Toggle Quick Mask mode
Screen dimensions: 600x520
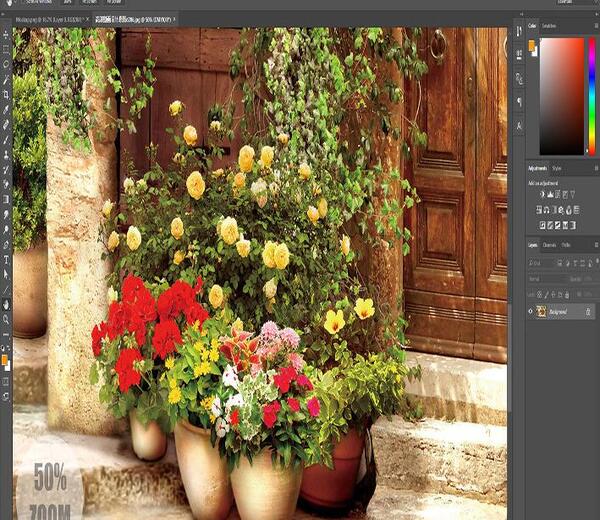tap(6, 381)
